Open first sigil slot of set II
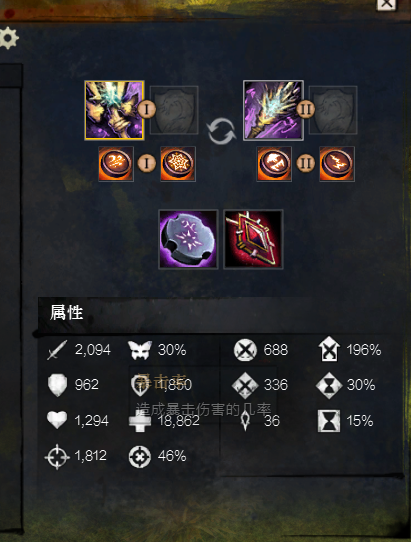 point(274,164)
